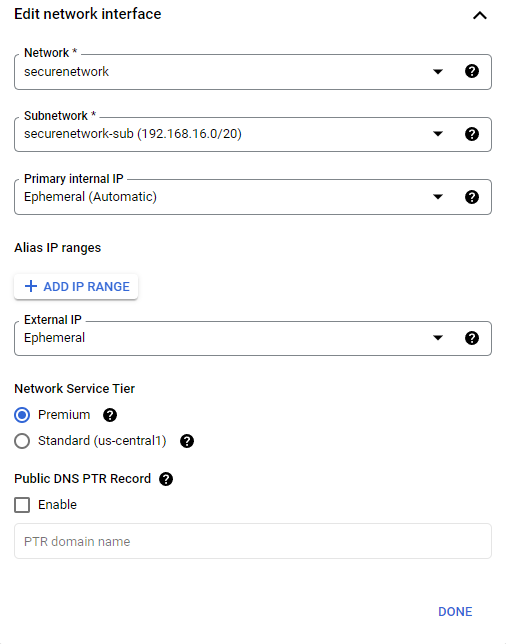This screenshot has height=644, width=506.
Task: Focus the PTR domain name field
Action: [x=253, y=541]
